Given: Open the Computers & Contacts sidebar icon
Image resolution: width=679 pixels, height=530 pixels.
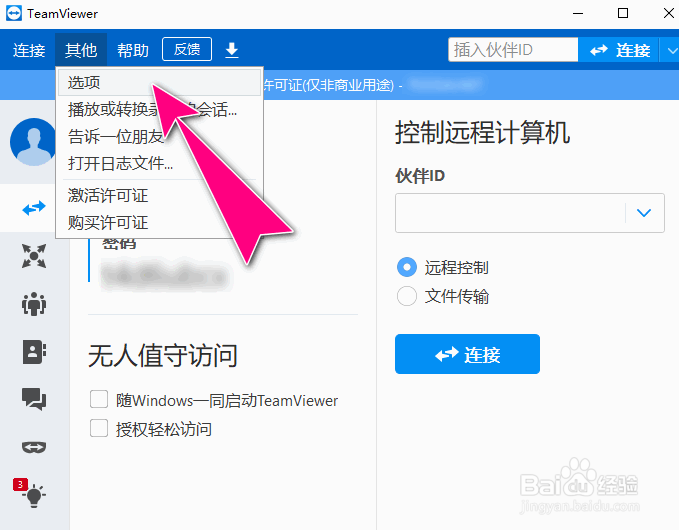Looking at the screenshot, I should point(34,351).
